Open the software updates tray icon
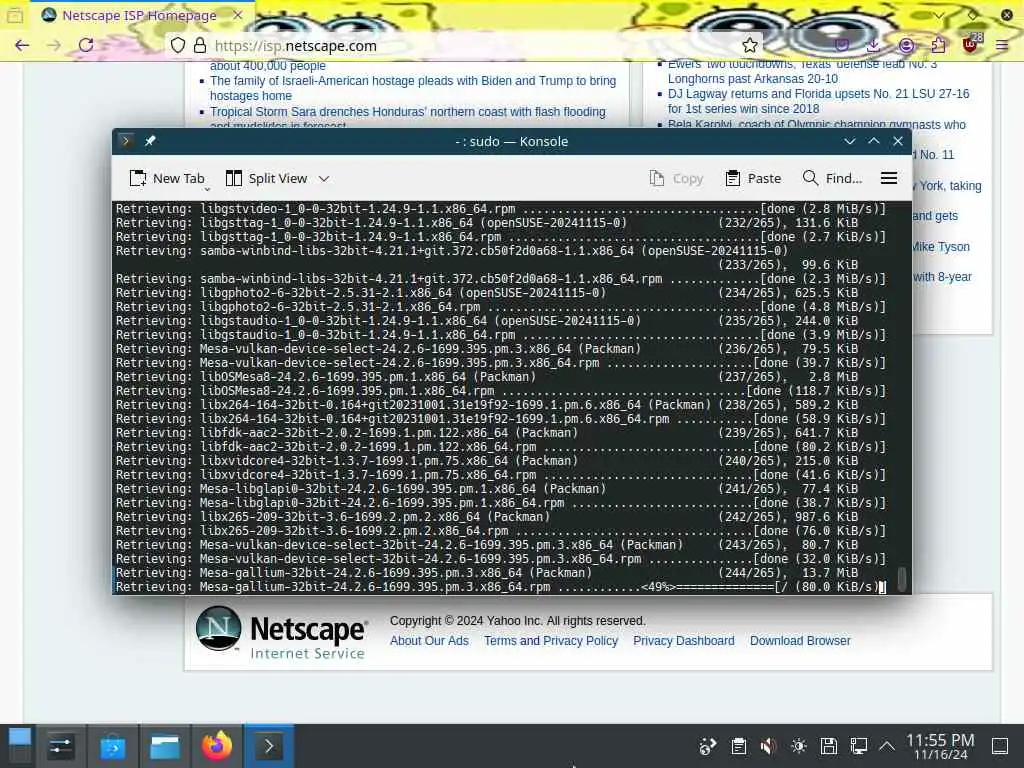 click(x=708, y=746)
